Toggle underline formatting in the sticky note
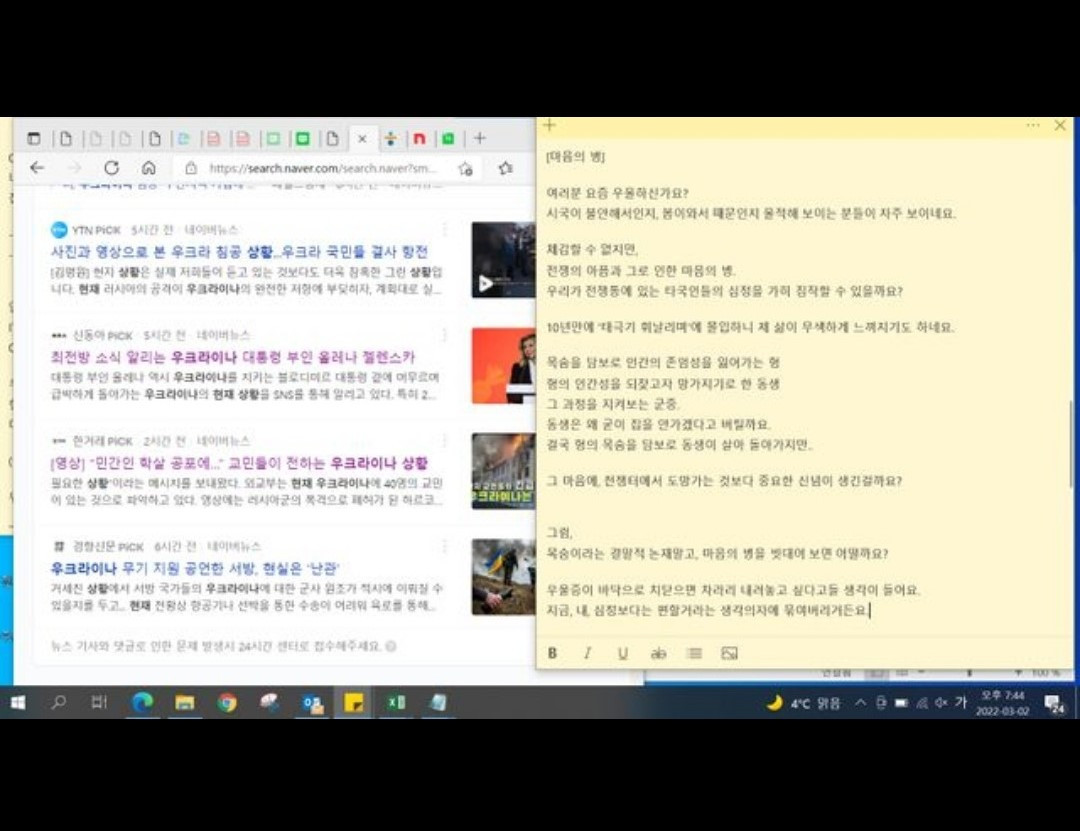Image resolution: width=1080 pixels, height=831 pixels. 621,652
